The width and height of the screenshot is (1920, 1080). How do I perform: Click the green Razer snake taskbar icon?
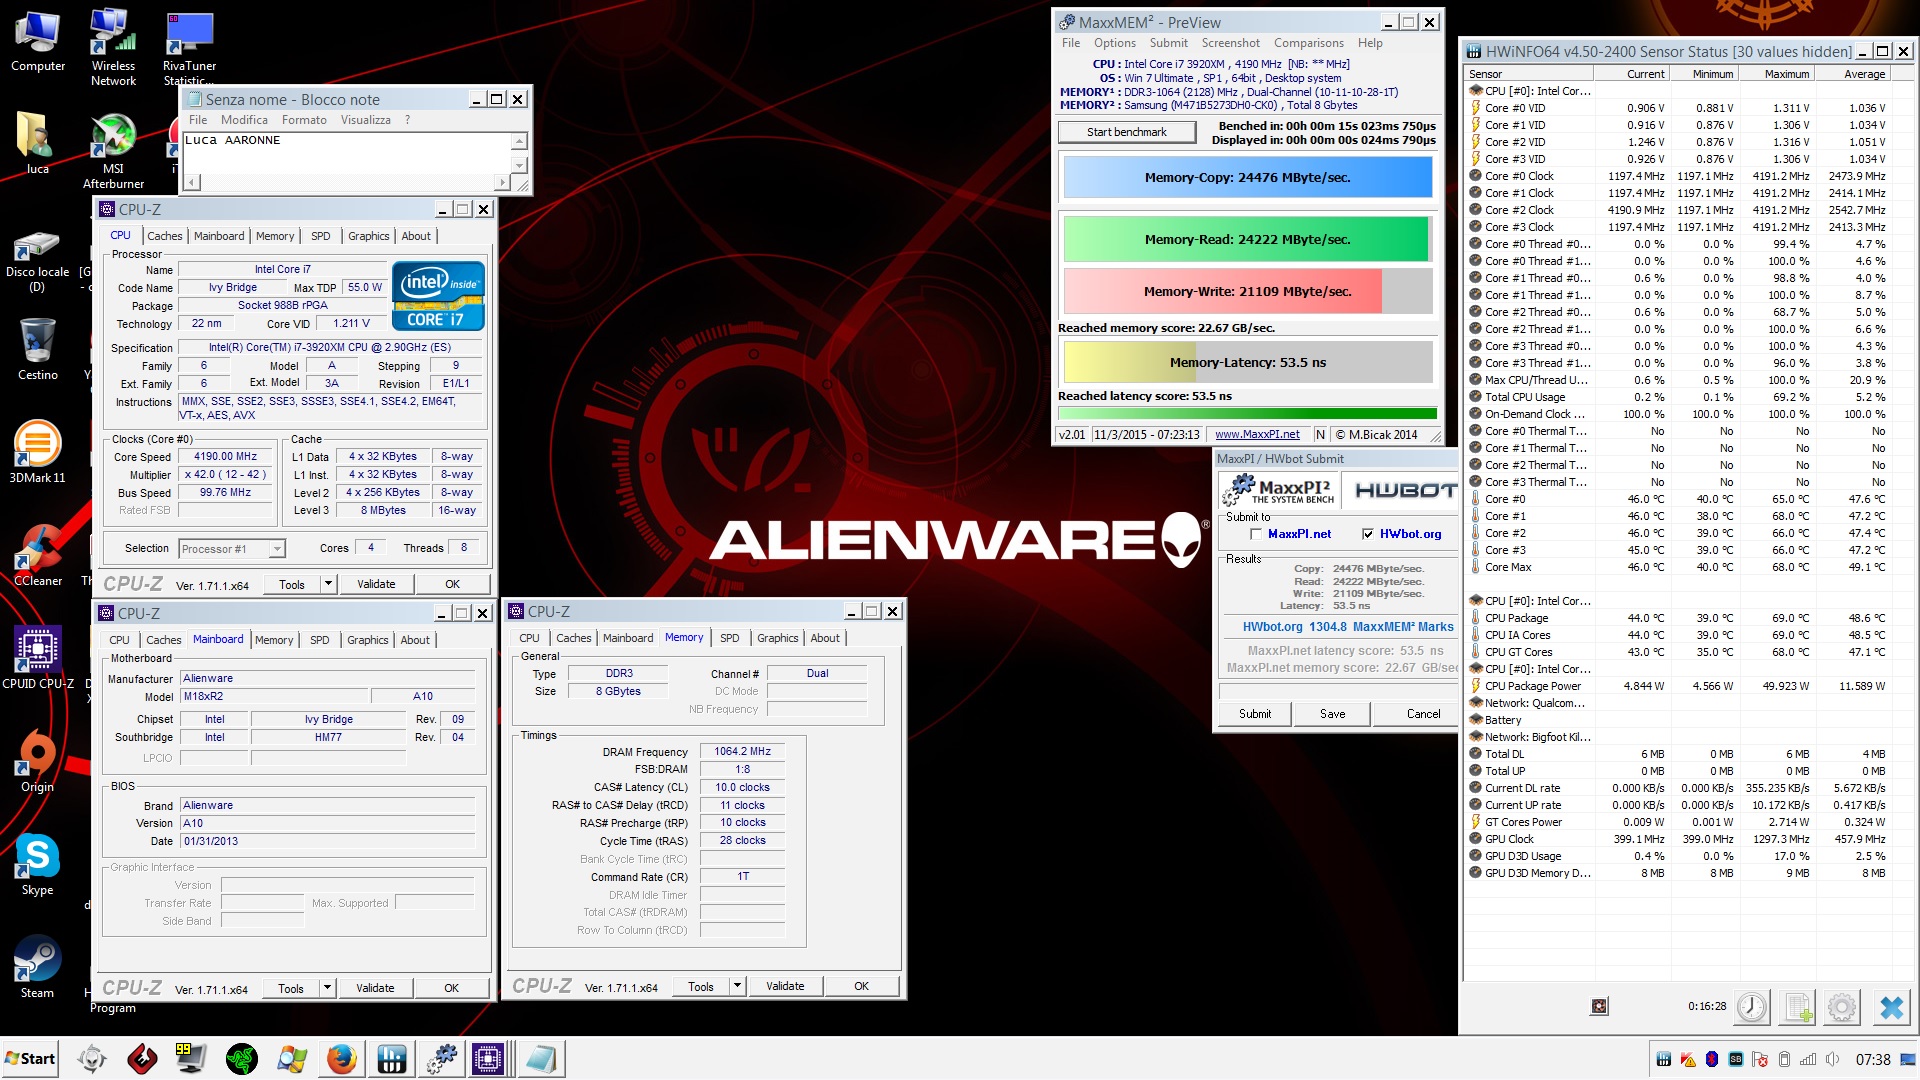coord(241,1058)
